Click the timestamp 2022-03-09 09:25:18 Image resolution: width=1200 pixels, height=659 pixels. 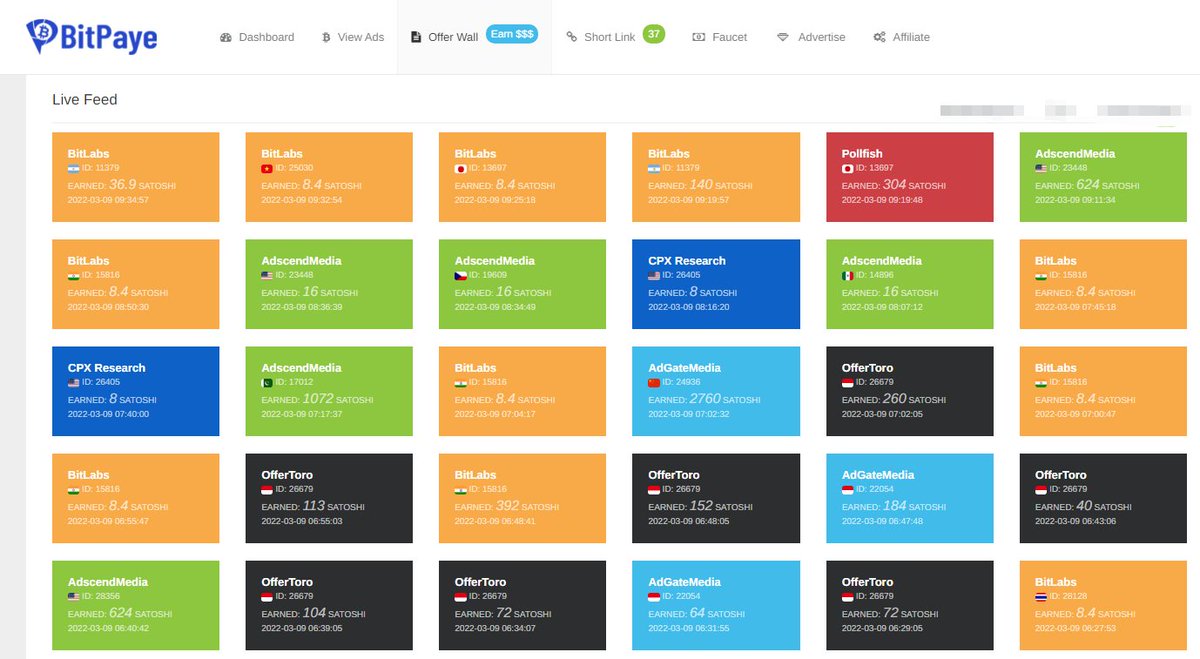(495, 200)
